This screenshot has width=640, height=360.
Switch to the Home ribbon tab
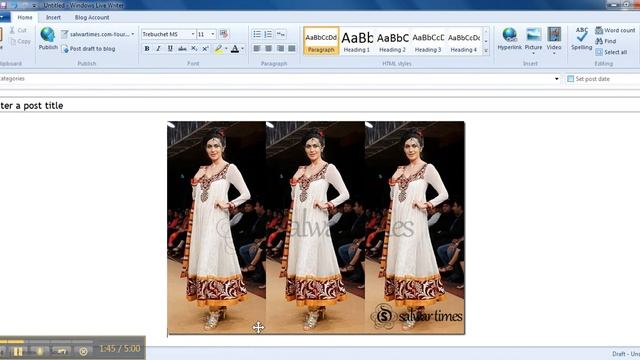tap(24, 18)
